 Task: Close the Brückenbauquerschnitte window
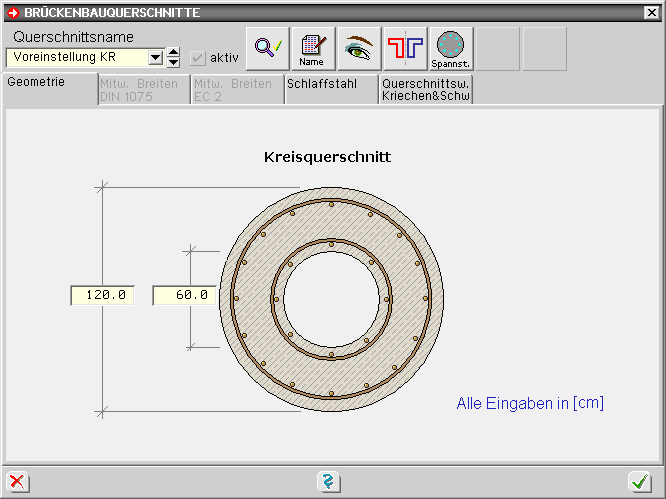click(652, 12)
